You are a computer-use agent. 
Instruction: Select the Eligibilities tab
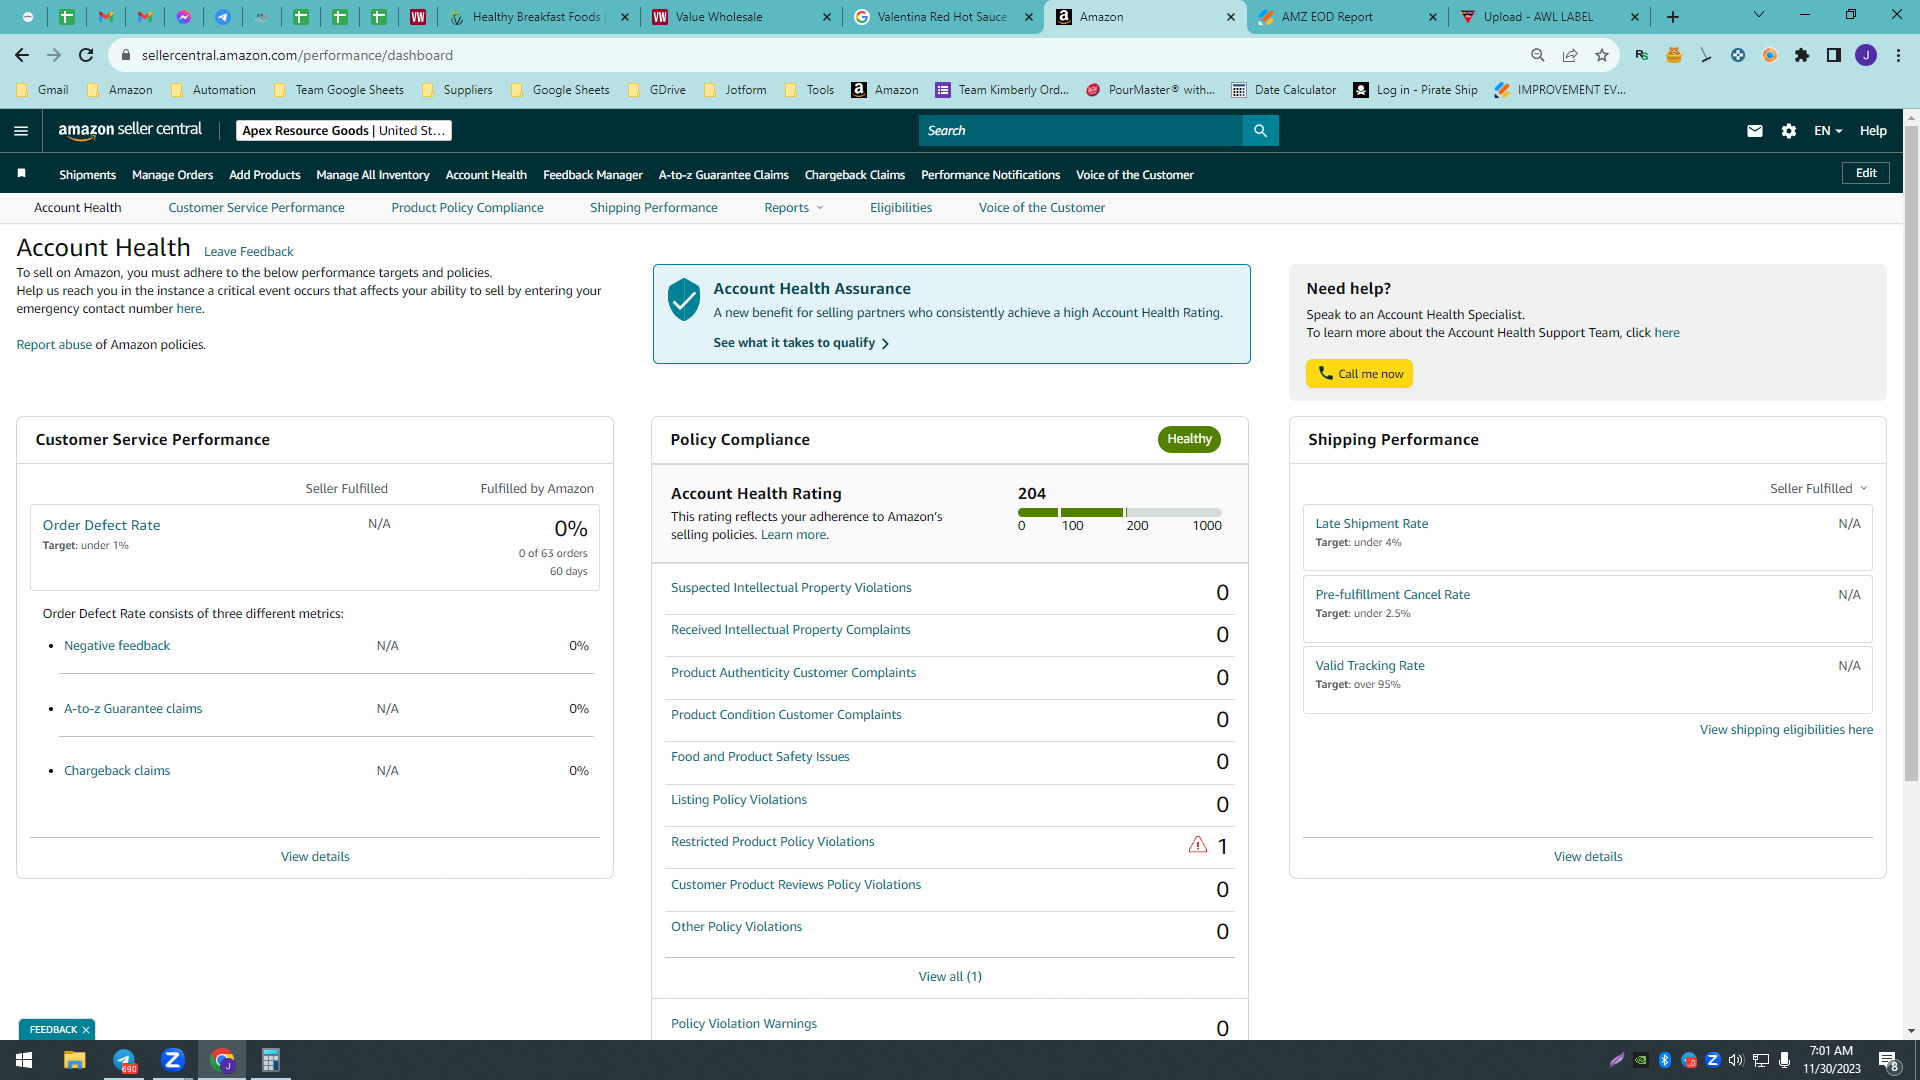[x=901, y=208]
